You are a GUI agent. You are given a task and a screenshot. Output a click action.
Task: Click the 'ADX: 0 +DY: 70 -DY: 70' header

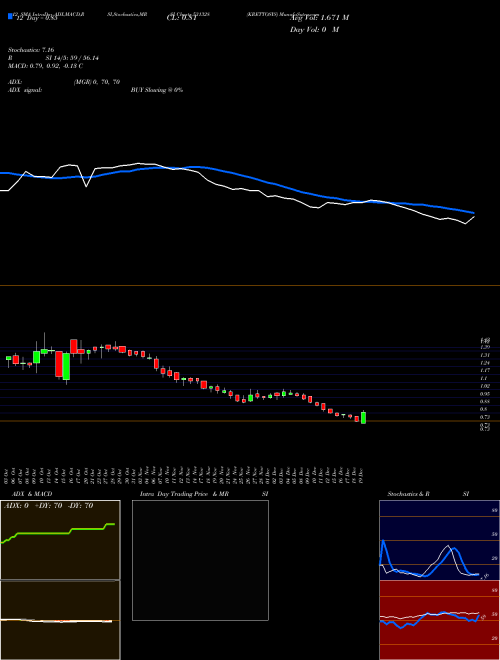(x=48, y=506)
